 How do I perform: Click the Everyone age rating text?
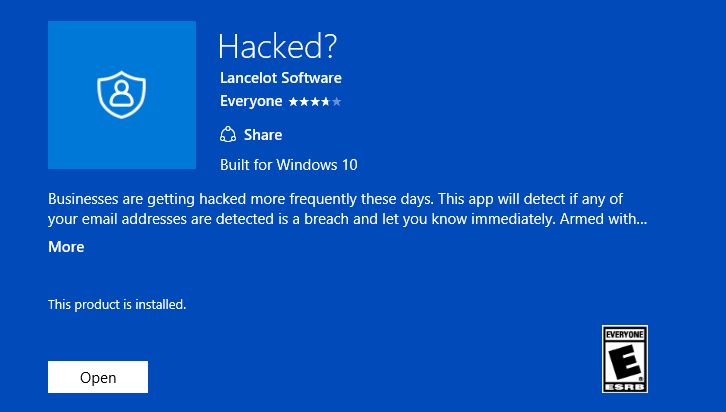251,101
